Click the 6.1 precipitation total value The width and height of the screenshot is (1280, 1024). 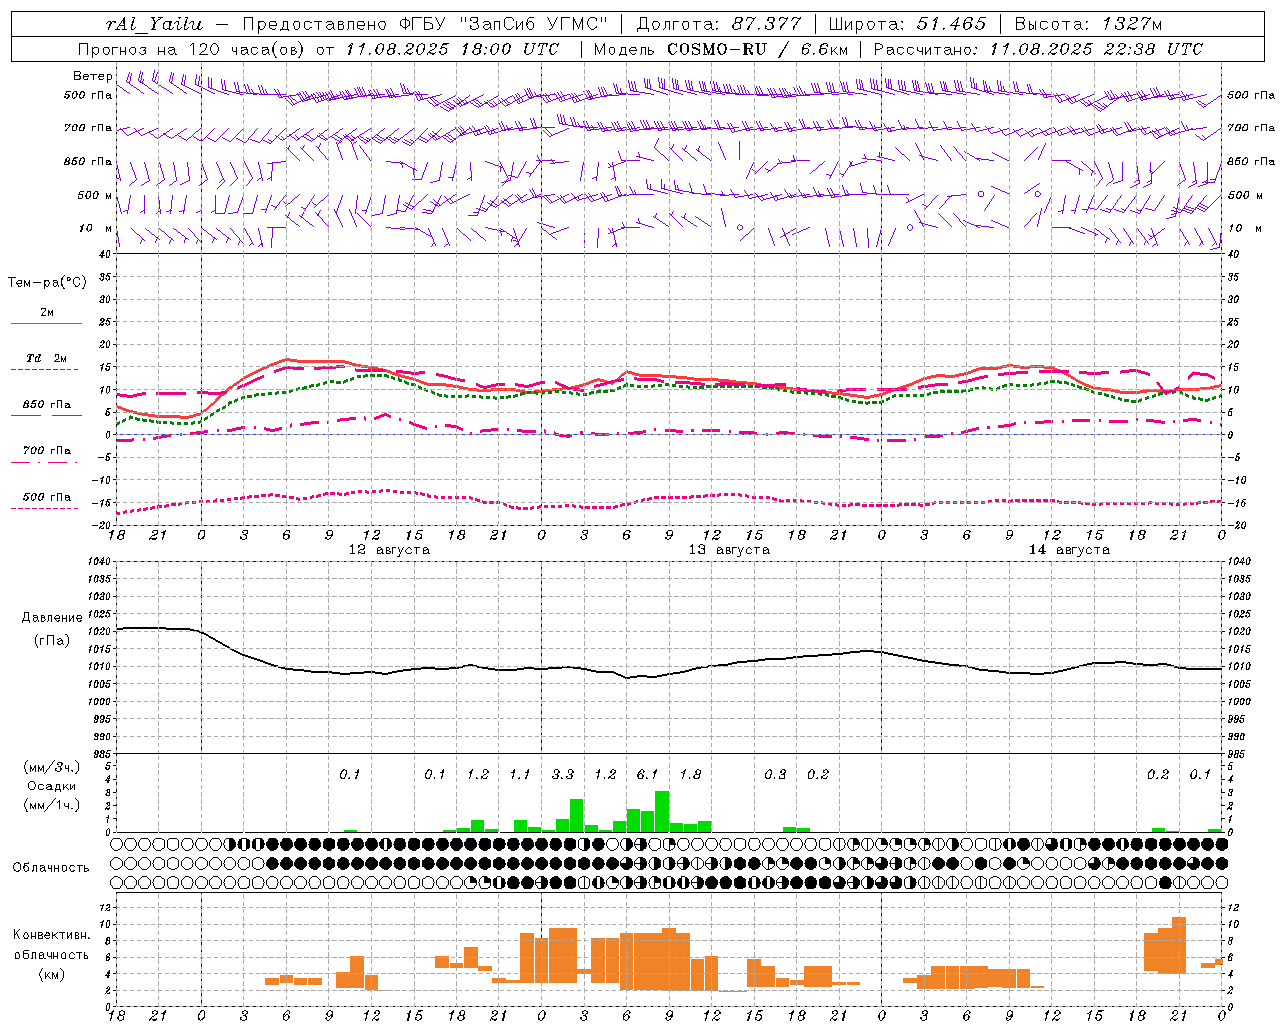click(647, 774)
